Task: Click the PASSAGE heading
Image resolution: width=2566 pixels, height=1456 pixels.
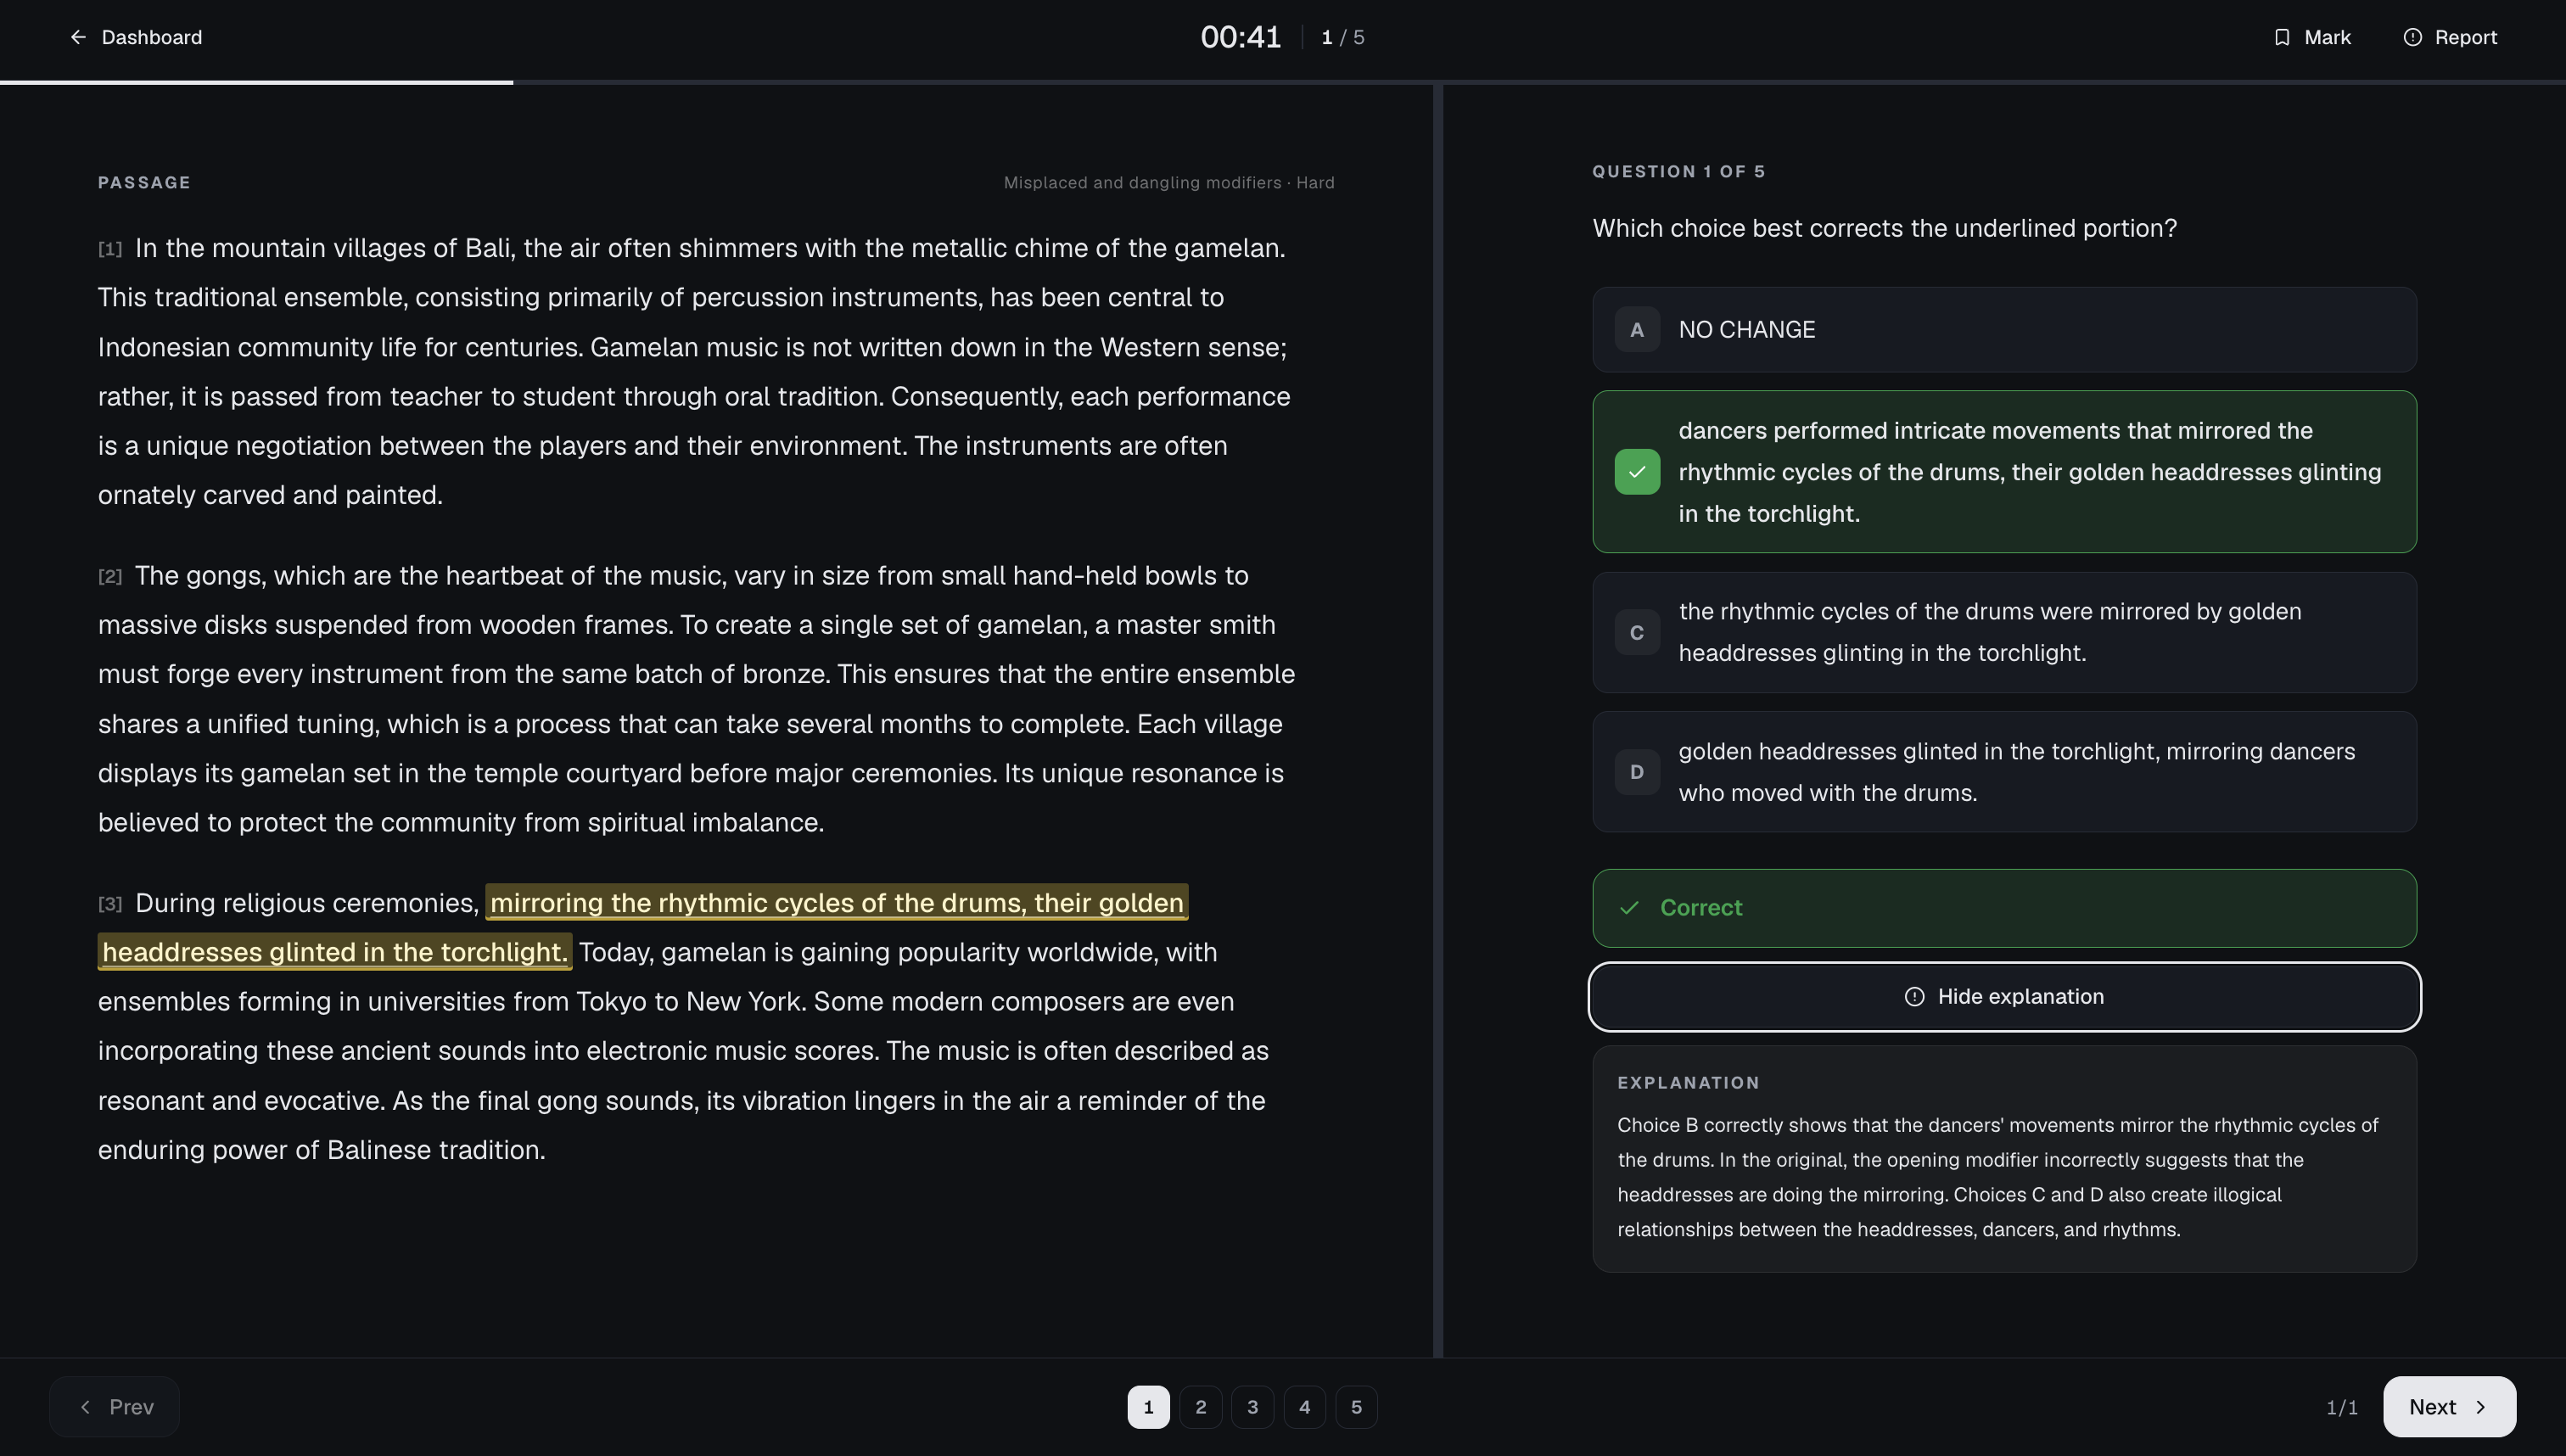Action: pyautogui.click(x=144, y=182)
